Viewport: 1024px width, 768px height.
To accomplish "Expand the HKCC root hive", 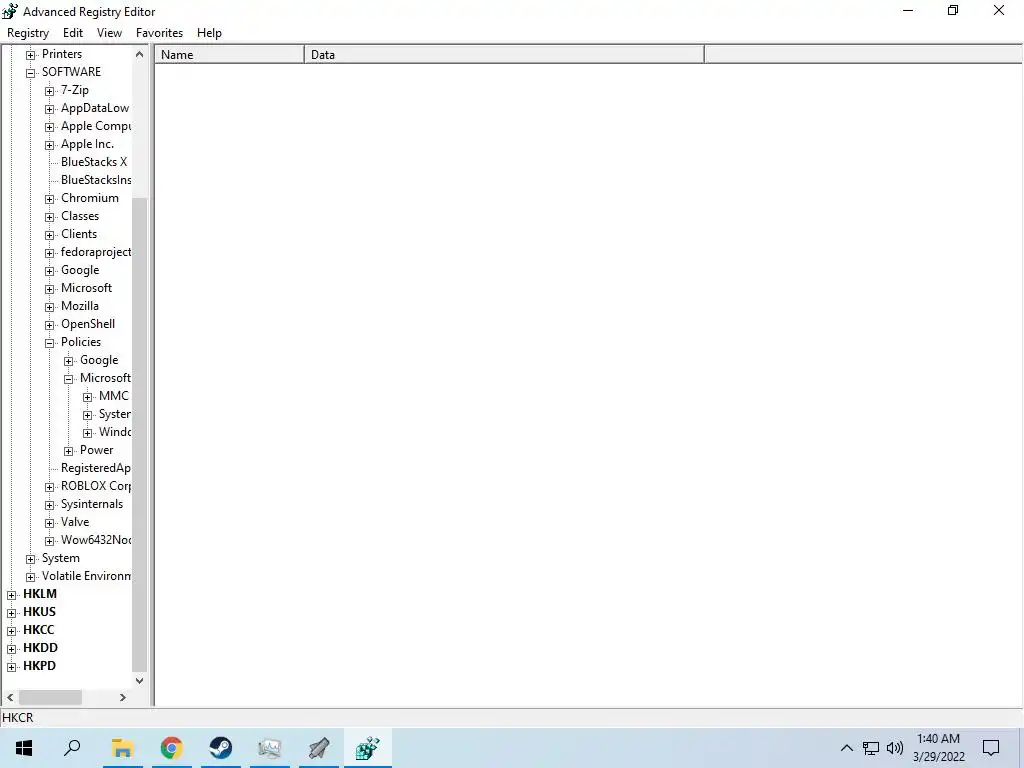I will click(11, 631).
